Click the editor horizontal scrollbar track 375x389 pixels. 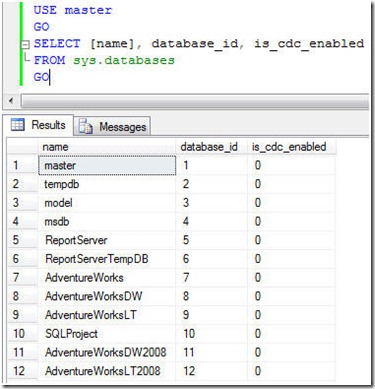click(x=195, y=101)
